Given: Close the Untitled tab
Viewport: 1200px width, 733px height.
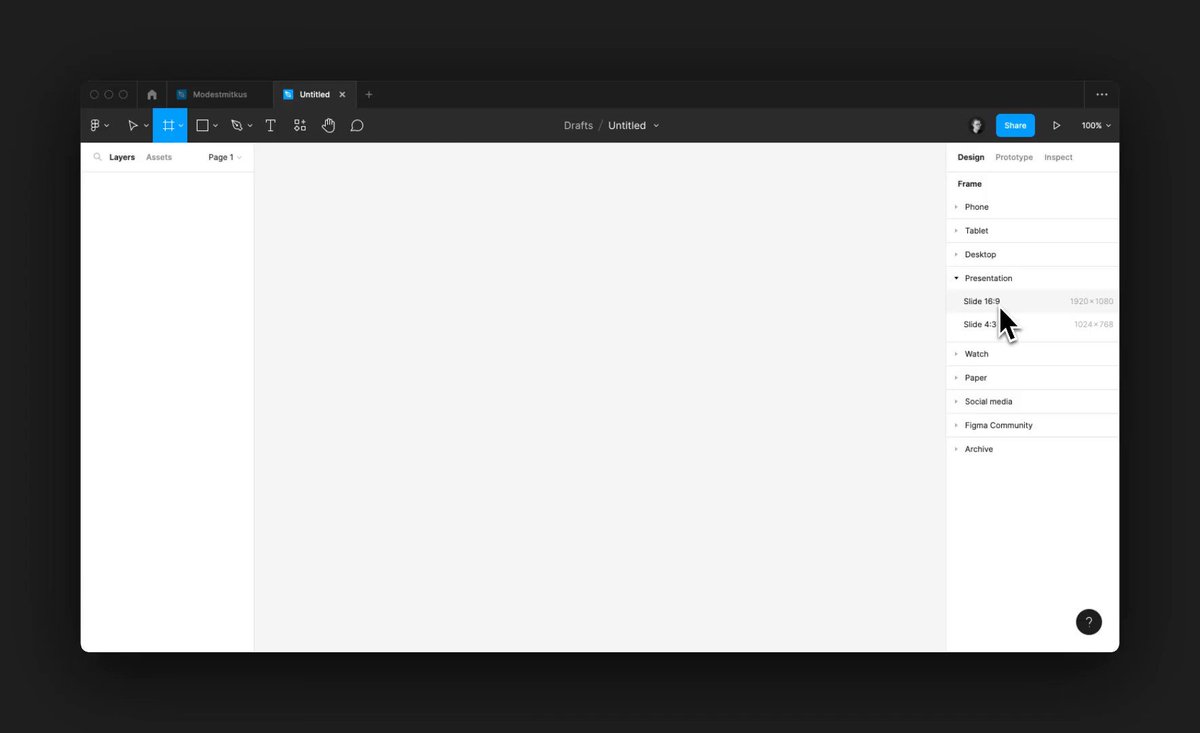Looking at the screenshot, I should click(342, 95).
